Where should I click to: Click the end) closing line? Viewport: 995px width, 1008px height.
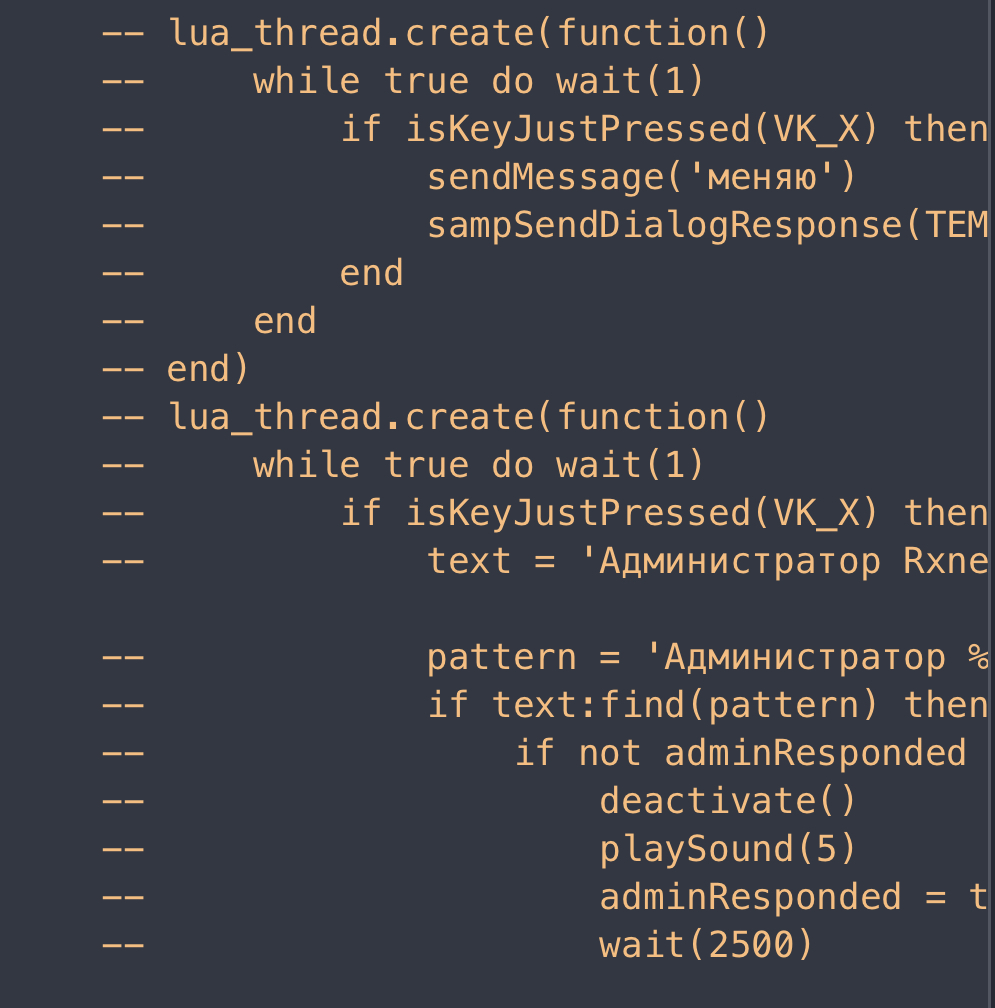tap(207, 369)
